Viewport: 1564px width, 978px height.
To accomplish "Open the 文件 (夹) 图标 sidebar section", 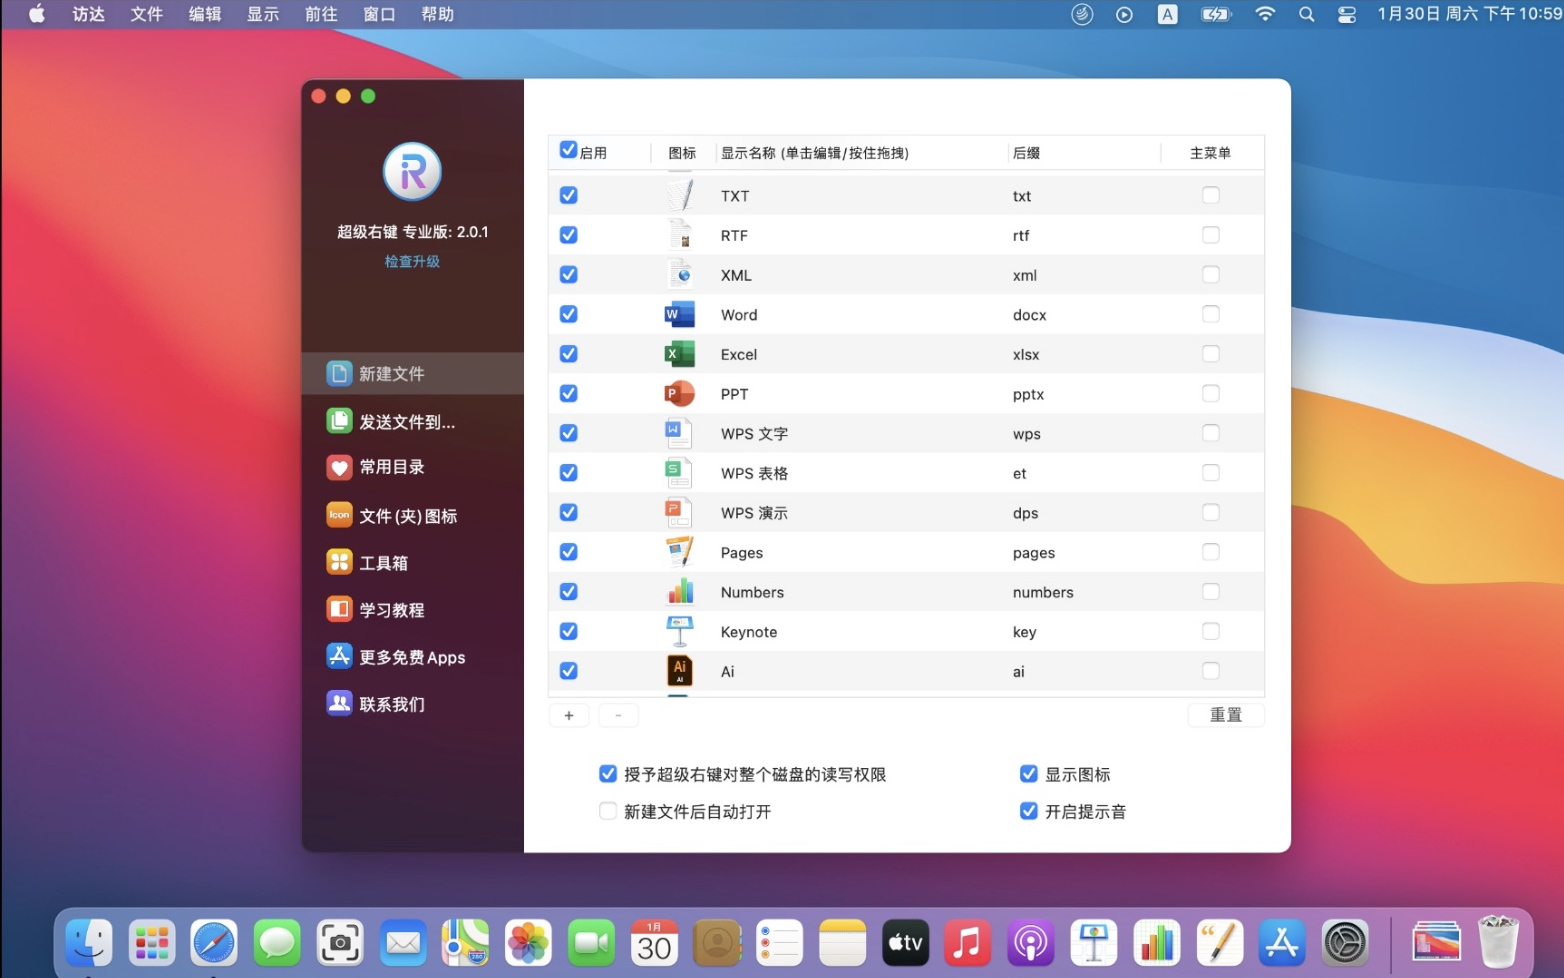I will [x=412, y=515].
